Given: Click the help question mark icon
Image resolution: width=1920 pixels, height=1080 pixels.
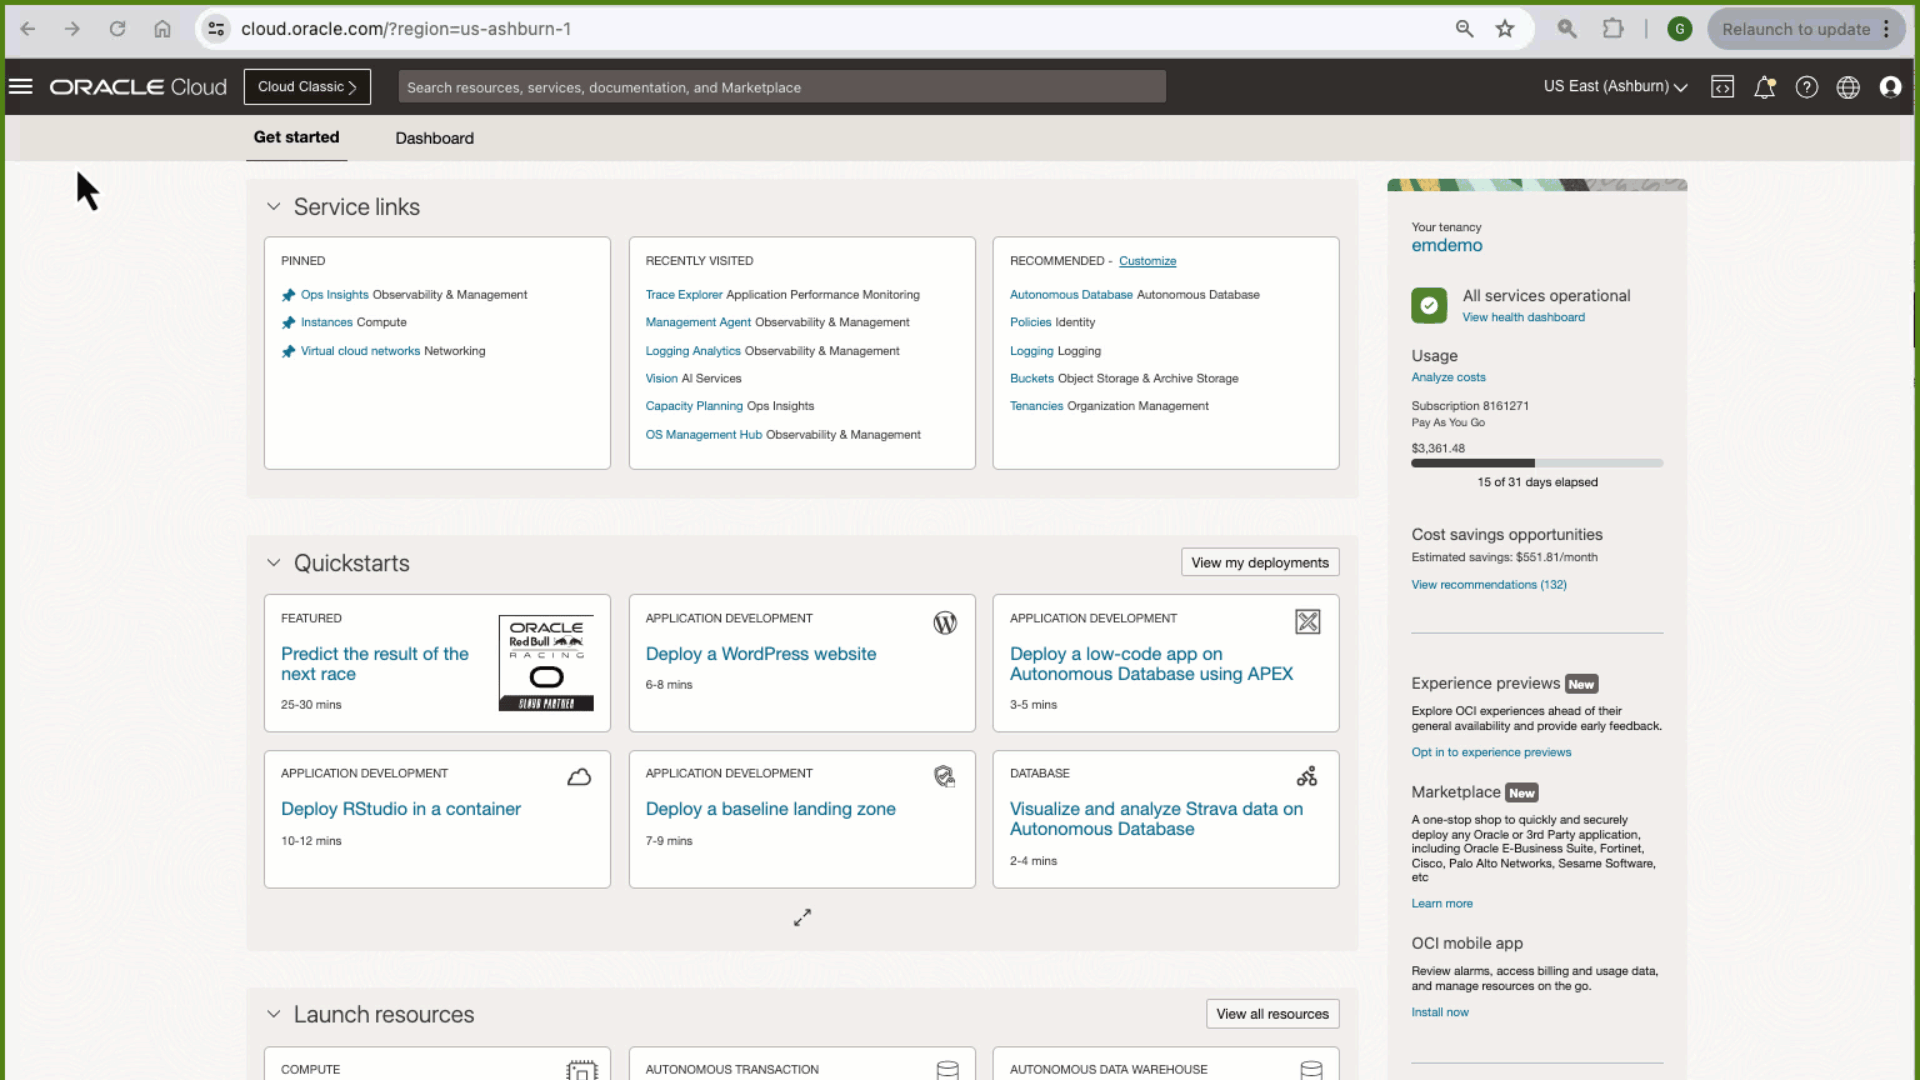Looking at the screenshot, I should (1806, 87).
